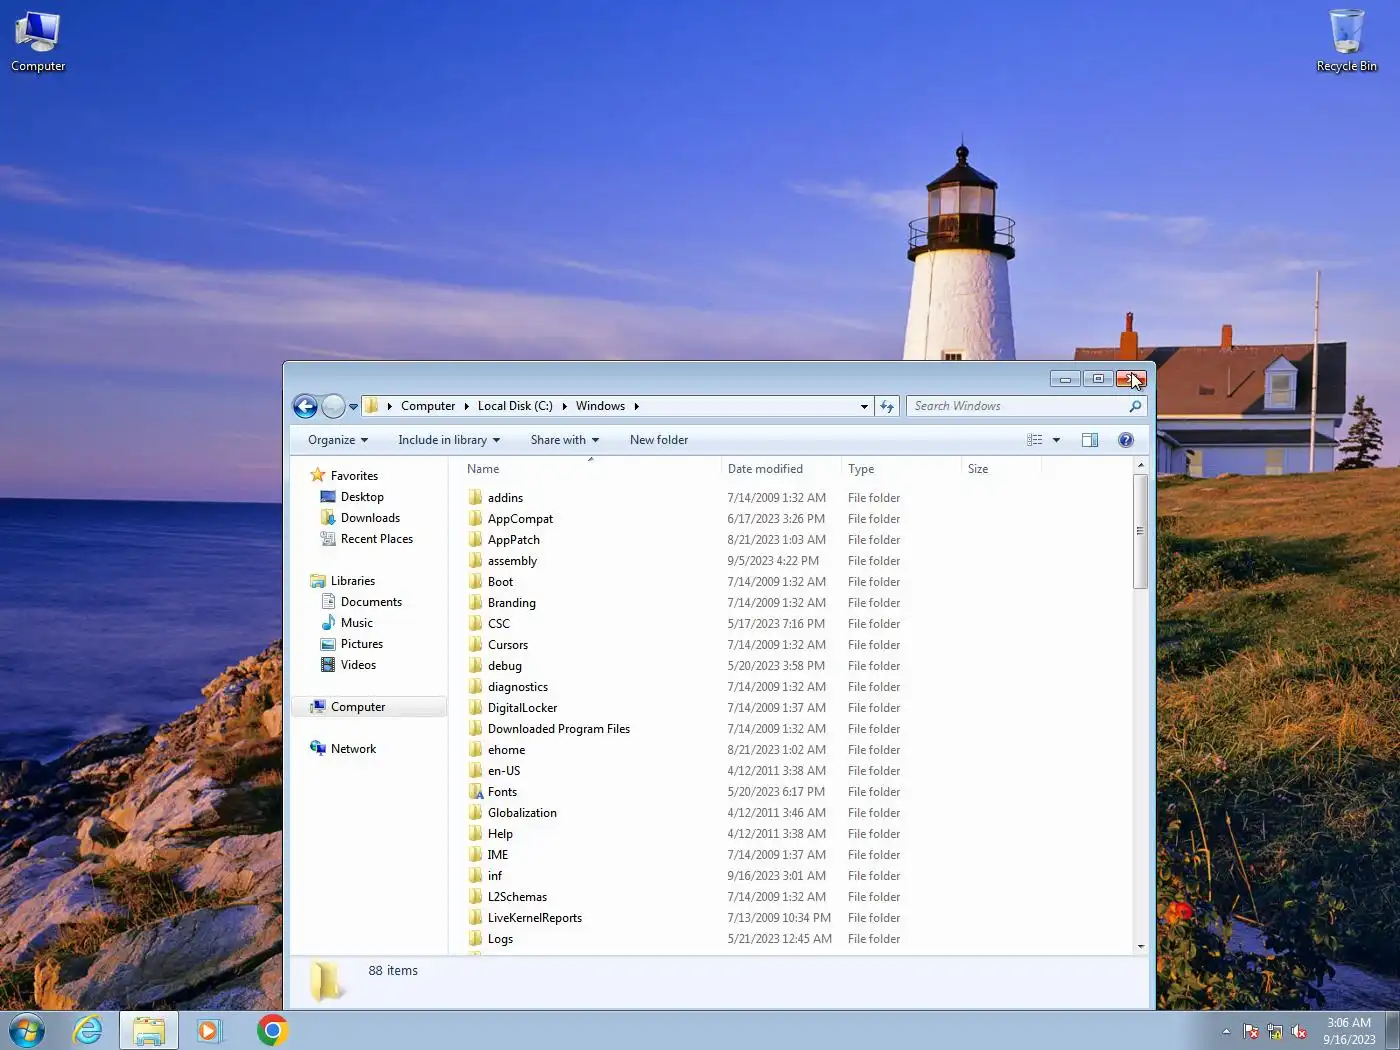Click the Change your view icon
1400x1050 pixels.
pos(1035,440)
